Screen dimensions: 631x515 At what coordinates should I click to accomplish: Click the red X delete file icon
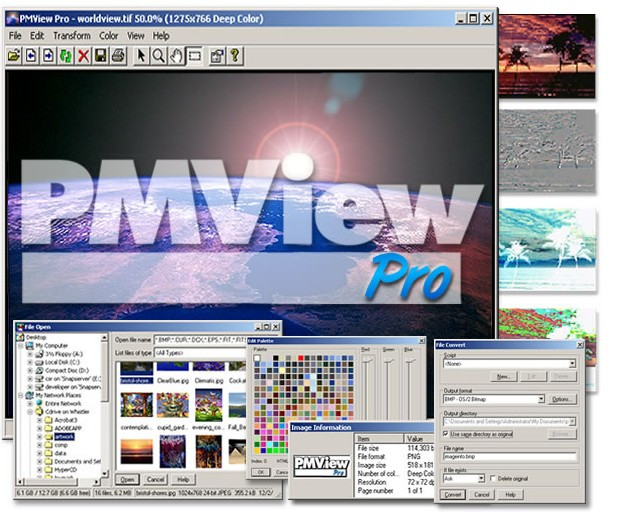83,56
